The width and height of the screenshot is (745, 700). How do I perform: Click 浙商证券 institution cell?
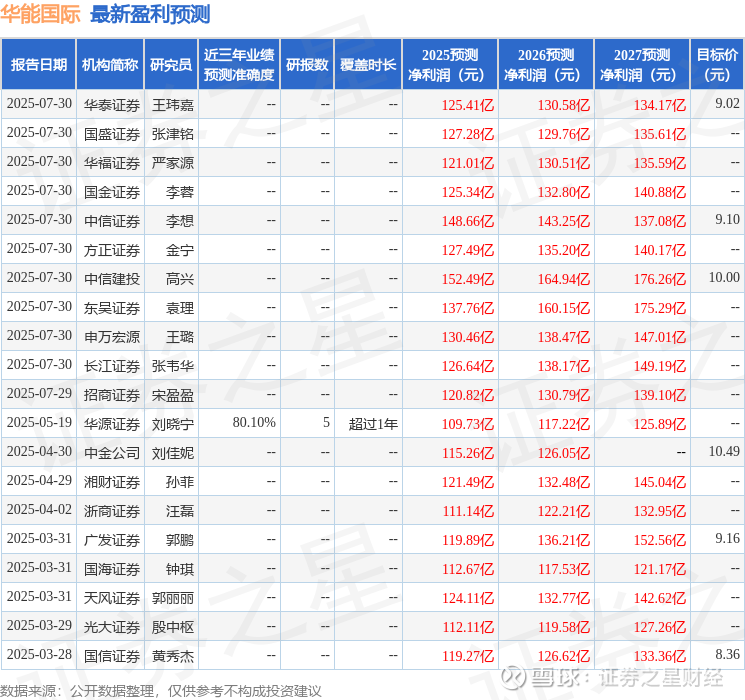point(112,511)
